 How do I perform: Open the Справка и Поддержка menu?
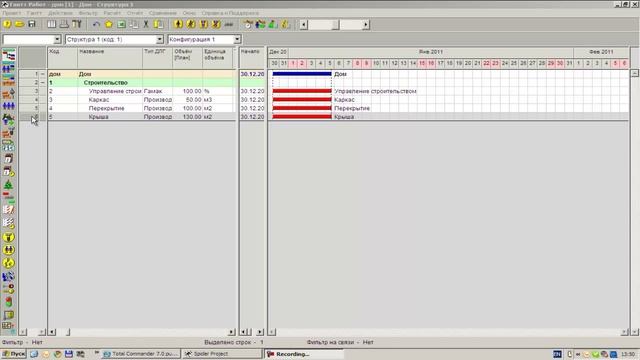click(x=230, y=13)
